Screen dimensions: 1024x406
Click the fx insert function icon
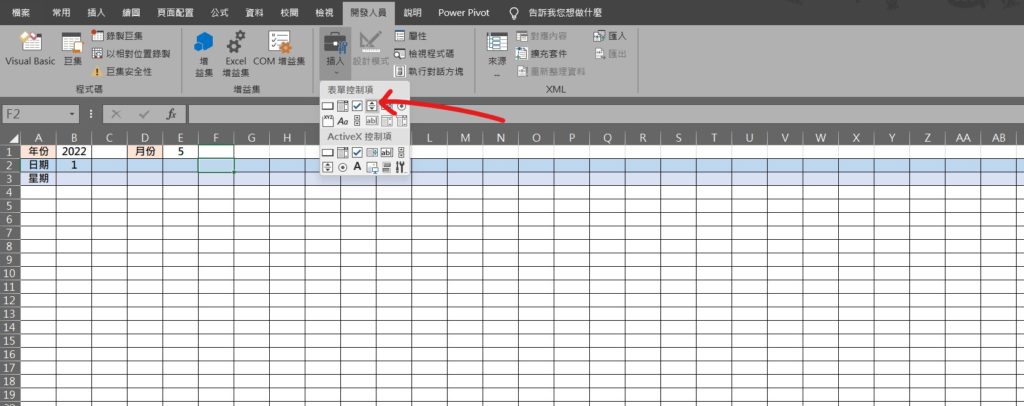pyautogui.click(x=171, y=114)
